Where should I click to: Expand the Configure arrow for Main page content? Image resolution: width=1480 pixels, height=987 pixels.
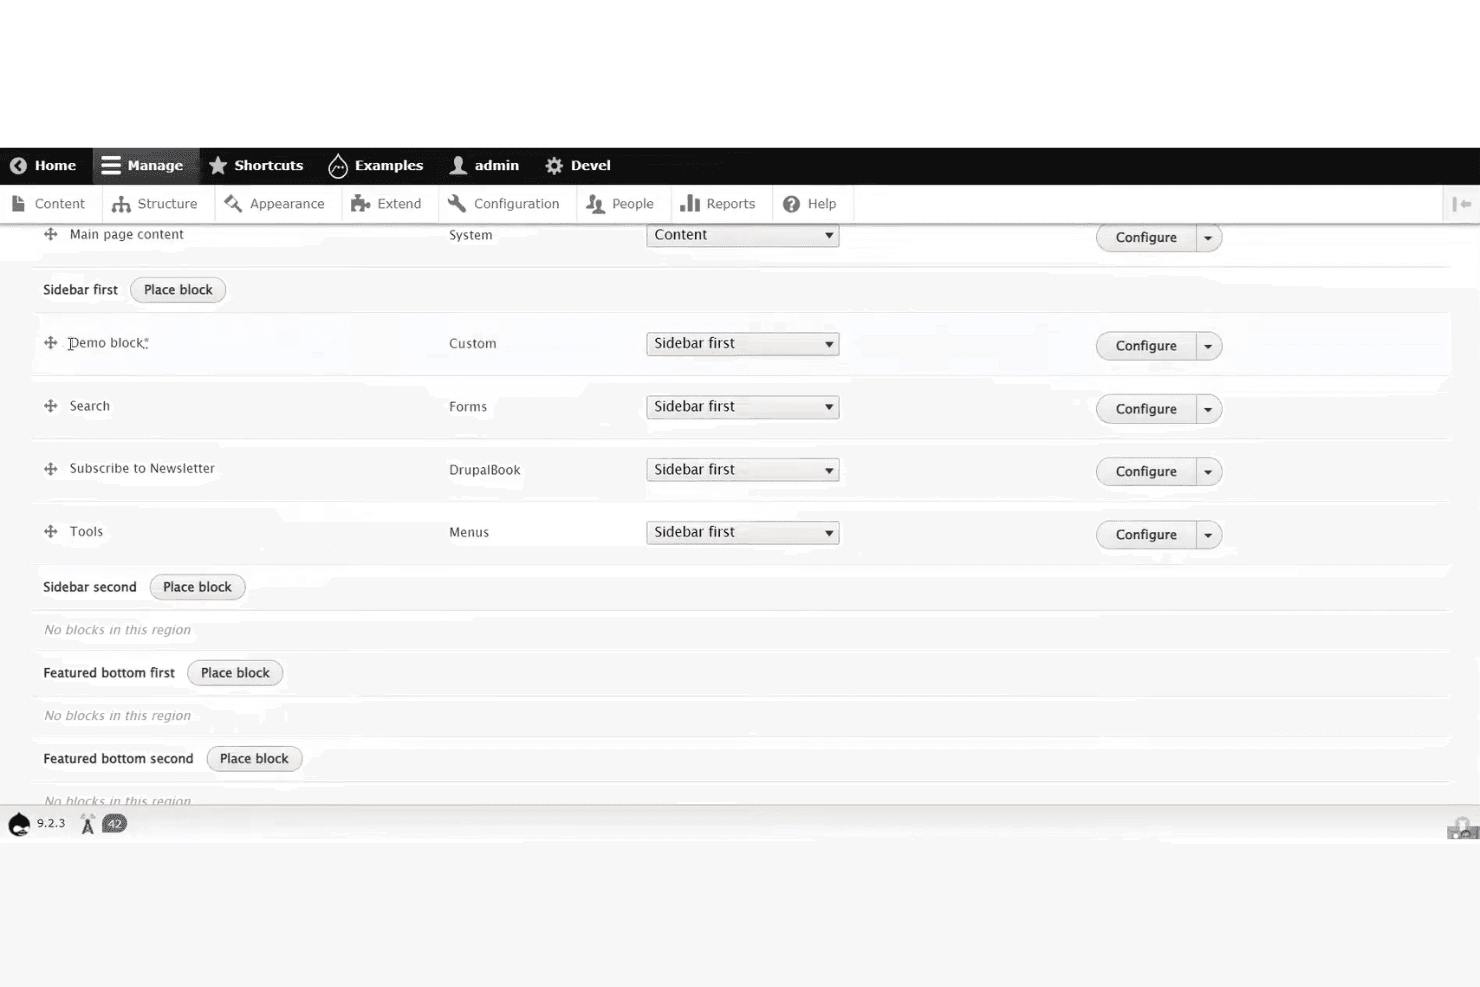[1208, 238]
